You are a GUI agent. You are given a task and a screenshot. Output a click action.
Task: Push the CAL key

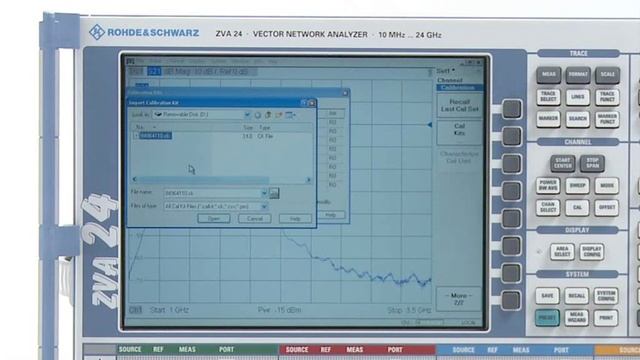click(x=578, y=207)
